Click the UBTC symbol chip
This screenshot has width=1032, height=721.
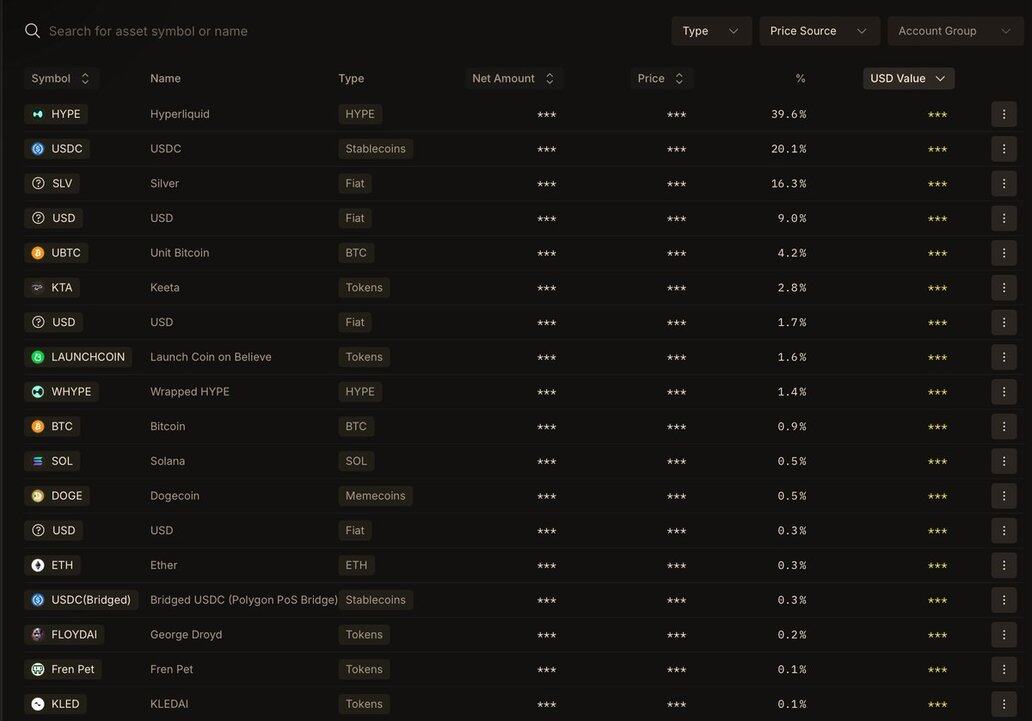click(56, 253)
